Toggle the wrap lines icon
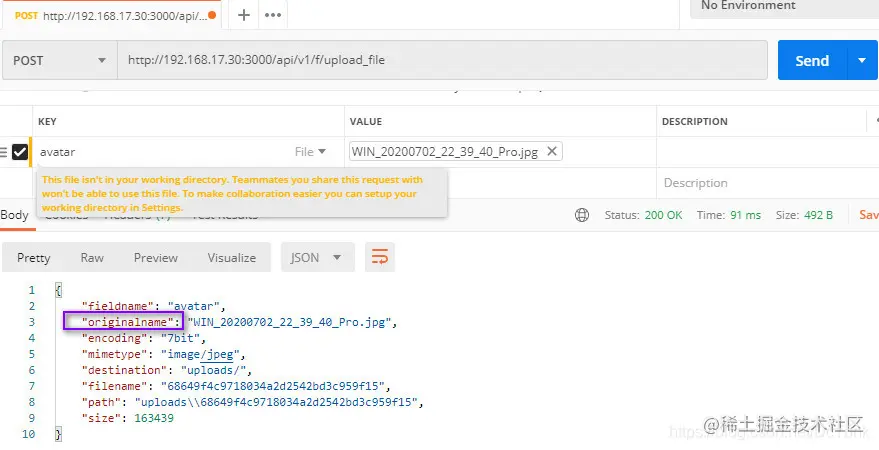 pyautogui.click(x=380, y=258)
